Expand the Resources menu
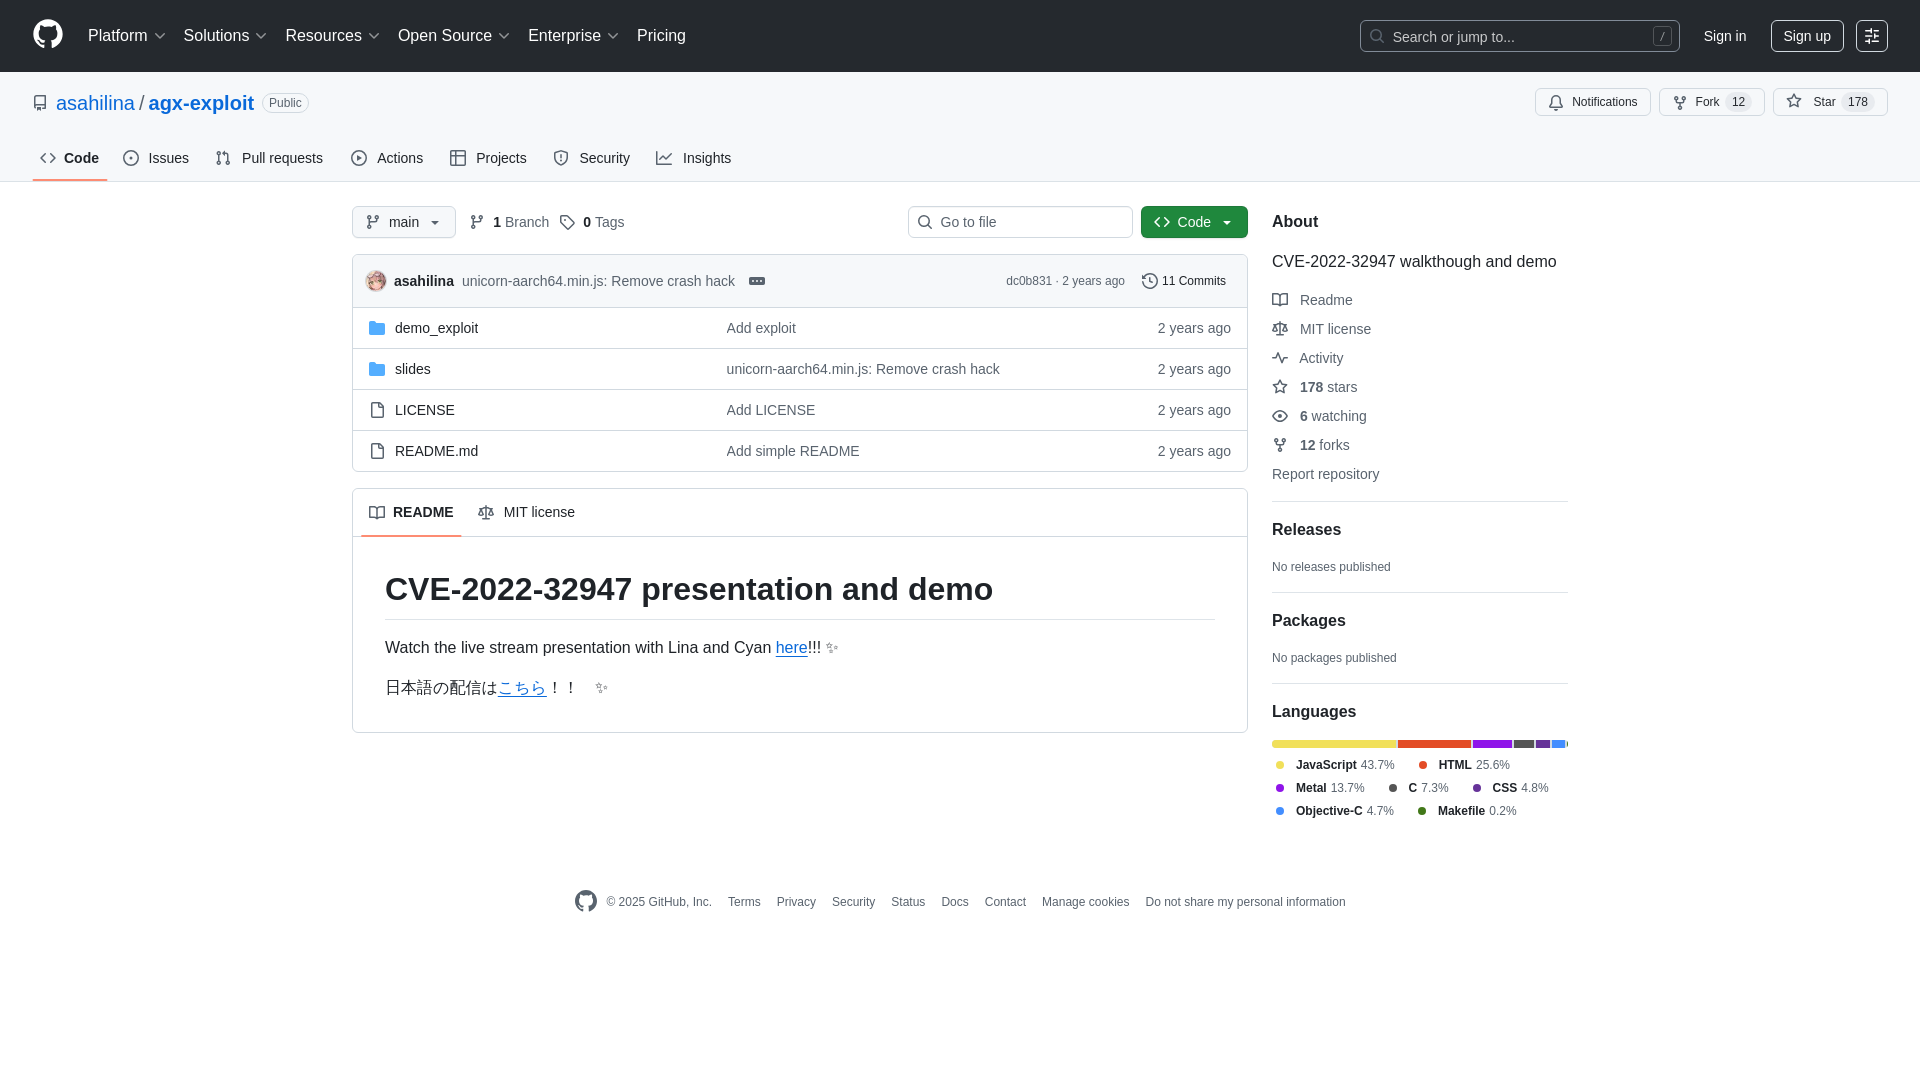Screen dimensions: 1920x1080 (333, 36)
